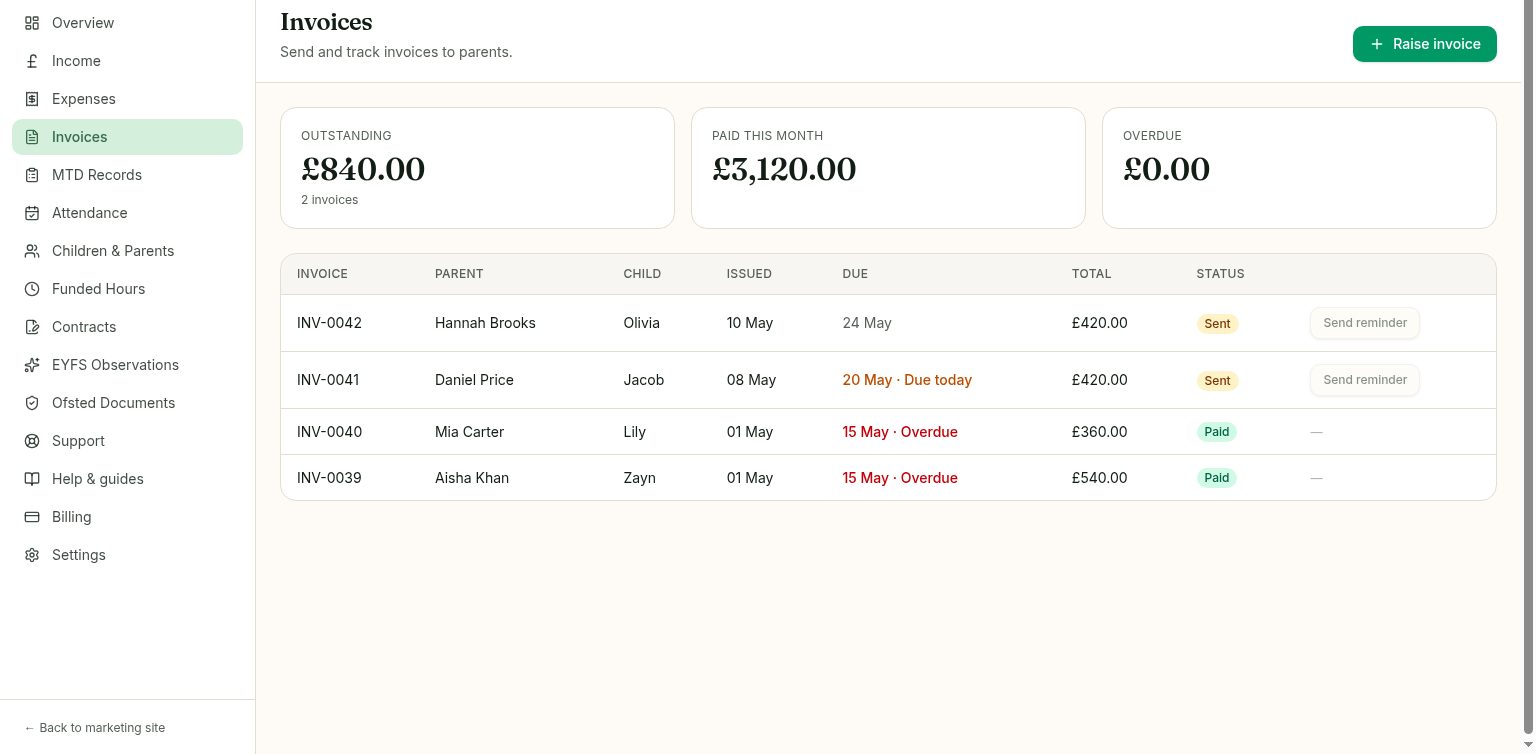Viewport: 1536px width, 754px height.
Task: Click the '2 invoices' text under Outstanding
Action: tap(329, 200)
